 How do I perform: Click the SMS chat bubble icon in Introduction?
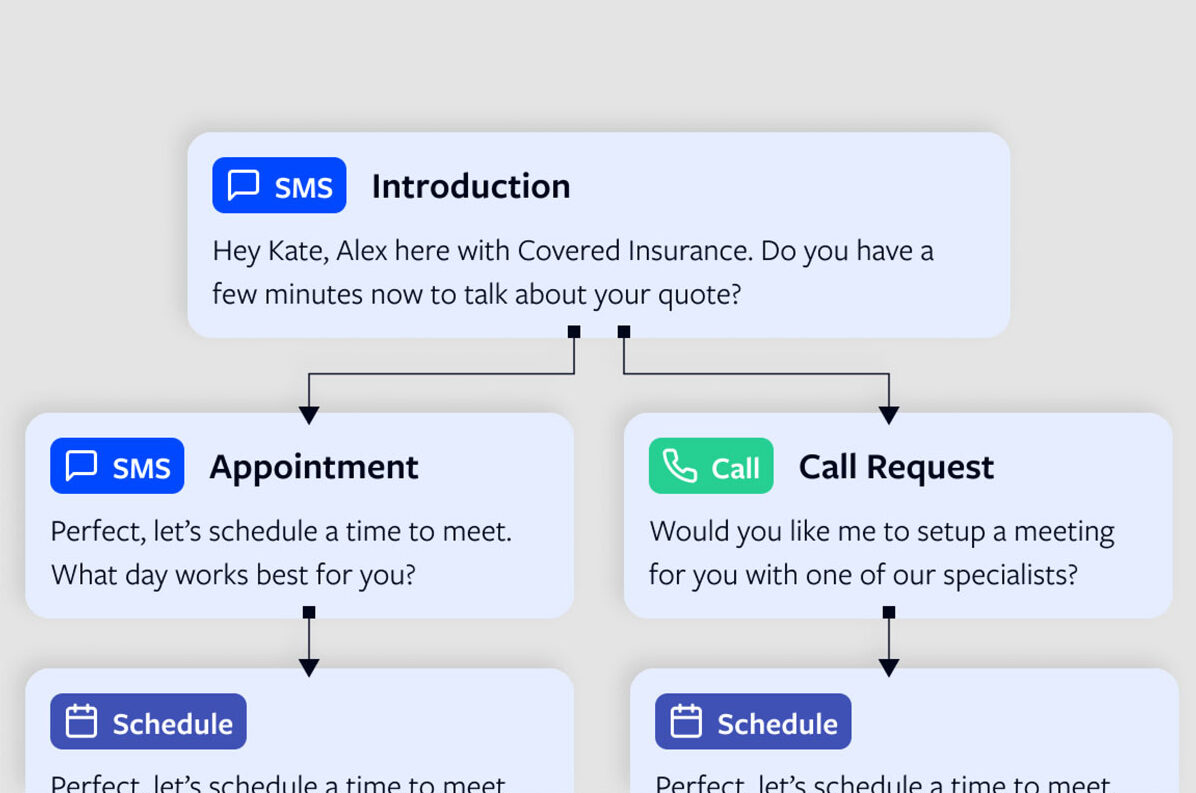click(x=244, y=185)
